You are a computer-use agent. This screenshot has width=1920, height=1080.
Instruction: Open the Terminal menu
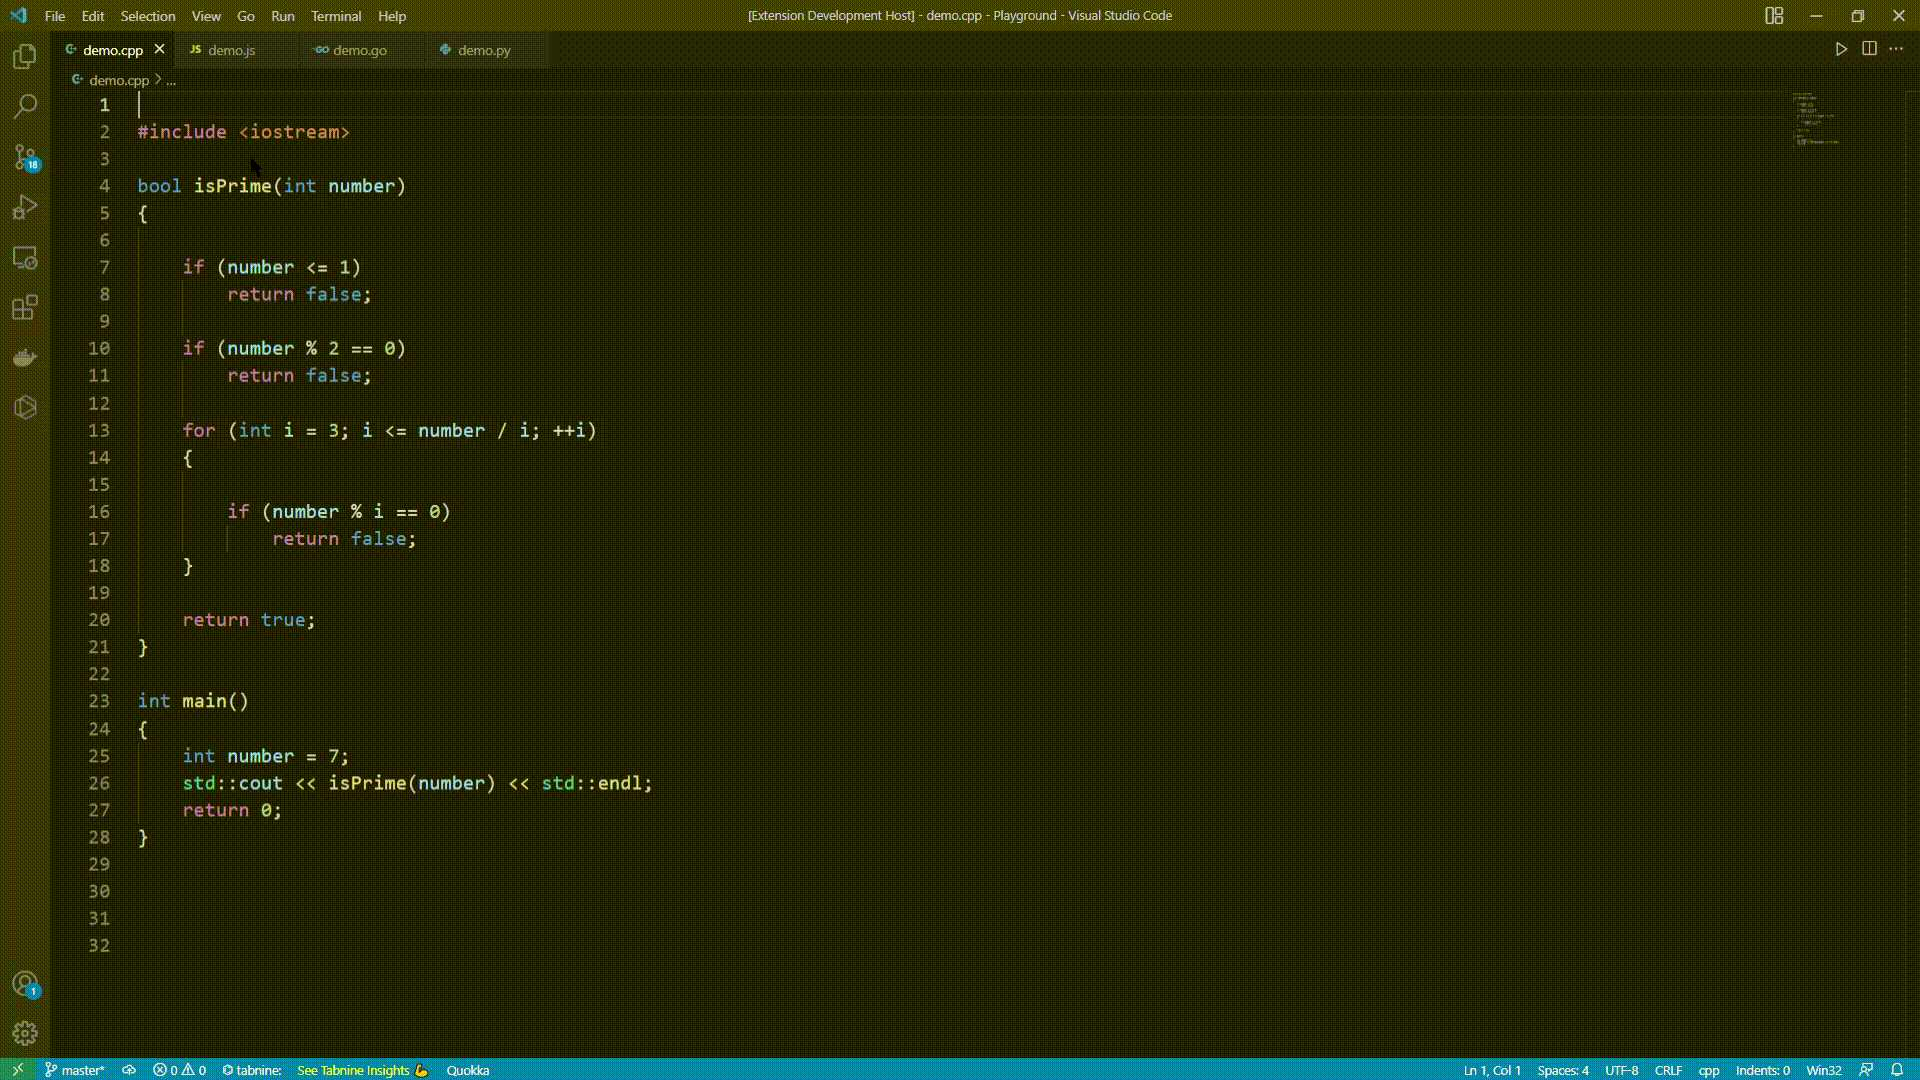click(335, 16)
